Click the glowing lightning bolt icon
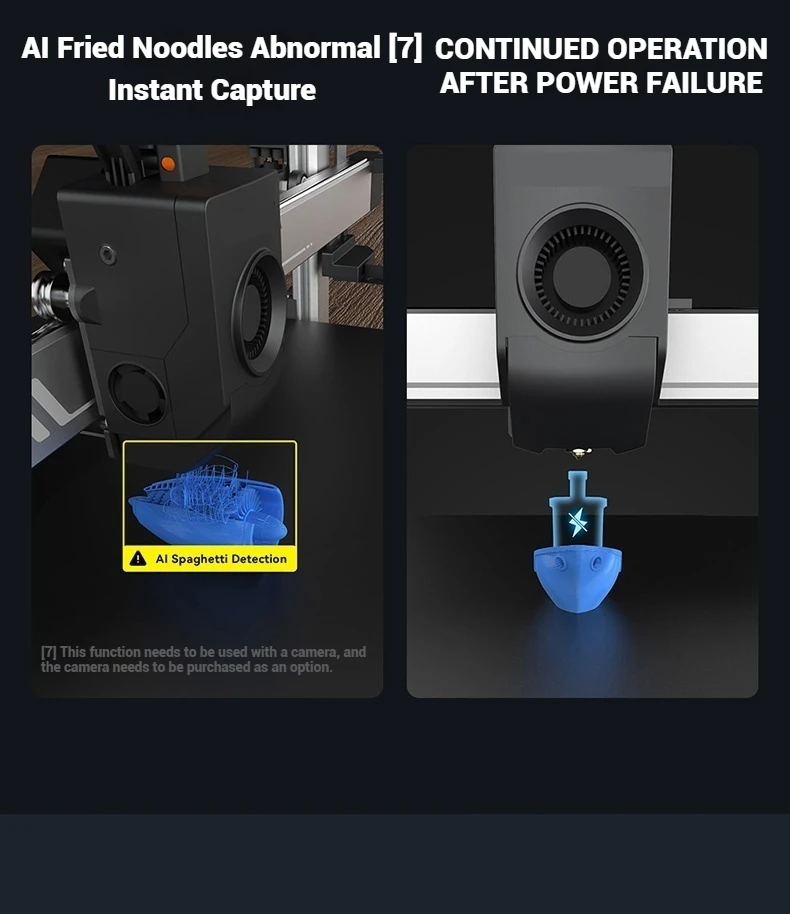The image size is (790, 914). (578, 522)
